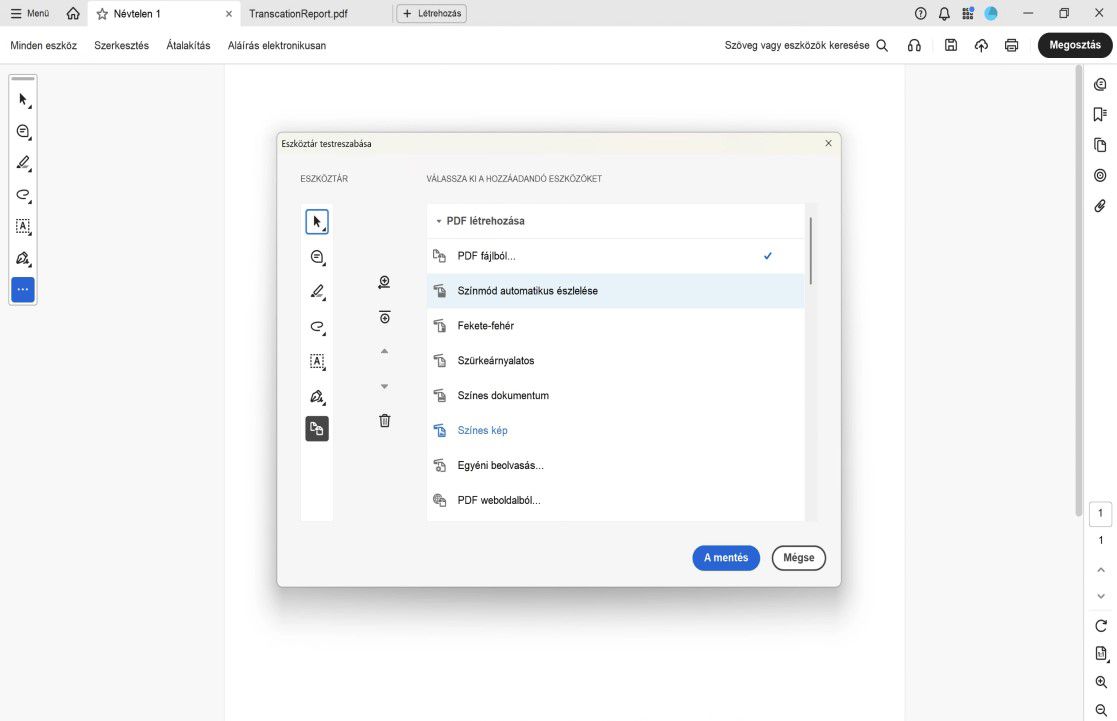Open the user profile avatar
The width and height of the screenshot is (1117, 721).
pyautogui.click(x=991, y=14)
